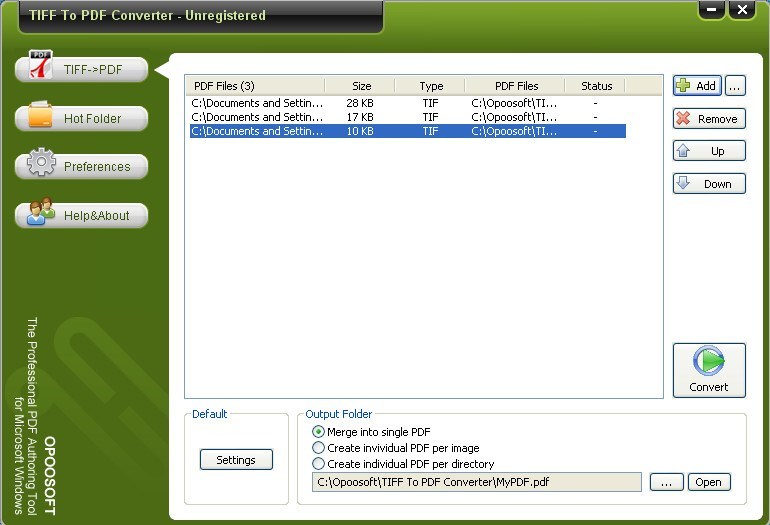Move the selected file Up
This screenshot has height=525, width=770.
click(x=709, y=151)
